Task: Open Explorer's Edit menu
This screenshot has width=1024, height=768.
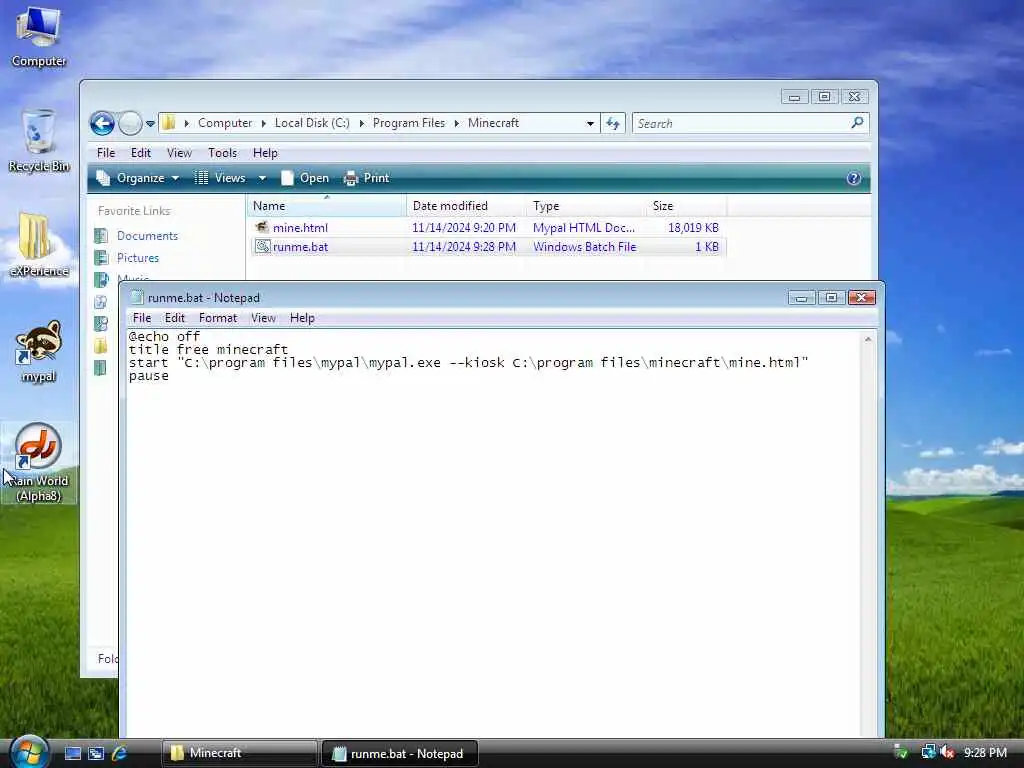Action: 140,153
